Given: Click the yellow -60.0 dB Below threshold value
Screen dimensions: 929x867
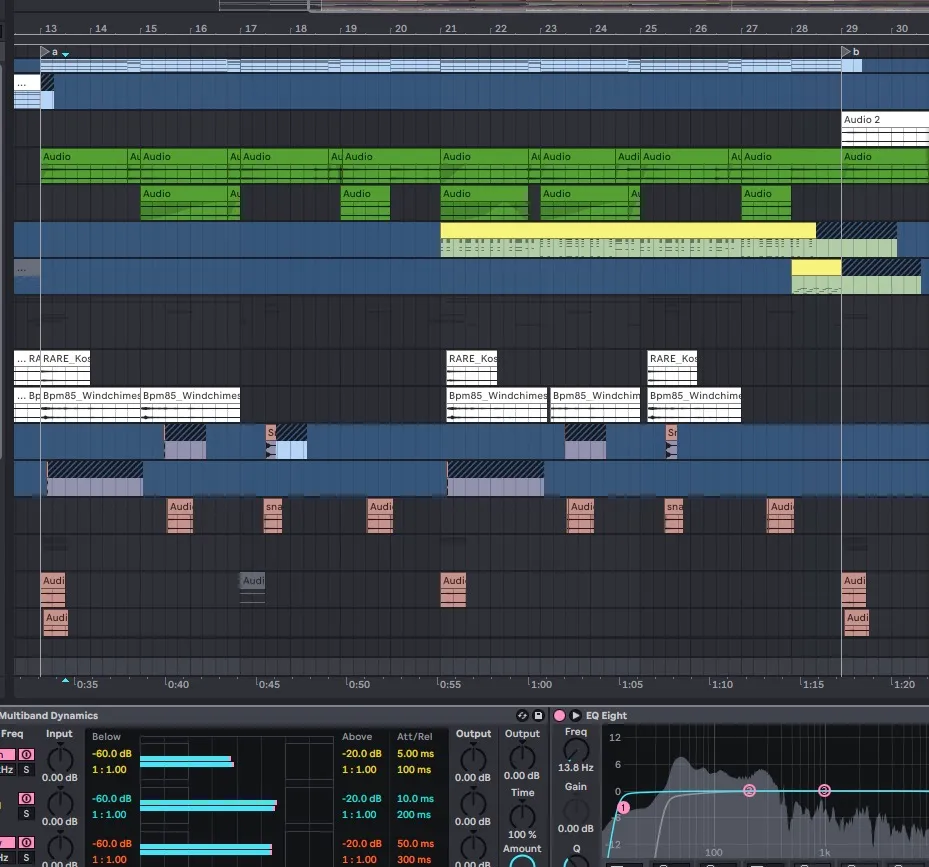Looking at the screenshot, I should [x=111, y=754].
